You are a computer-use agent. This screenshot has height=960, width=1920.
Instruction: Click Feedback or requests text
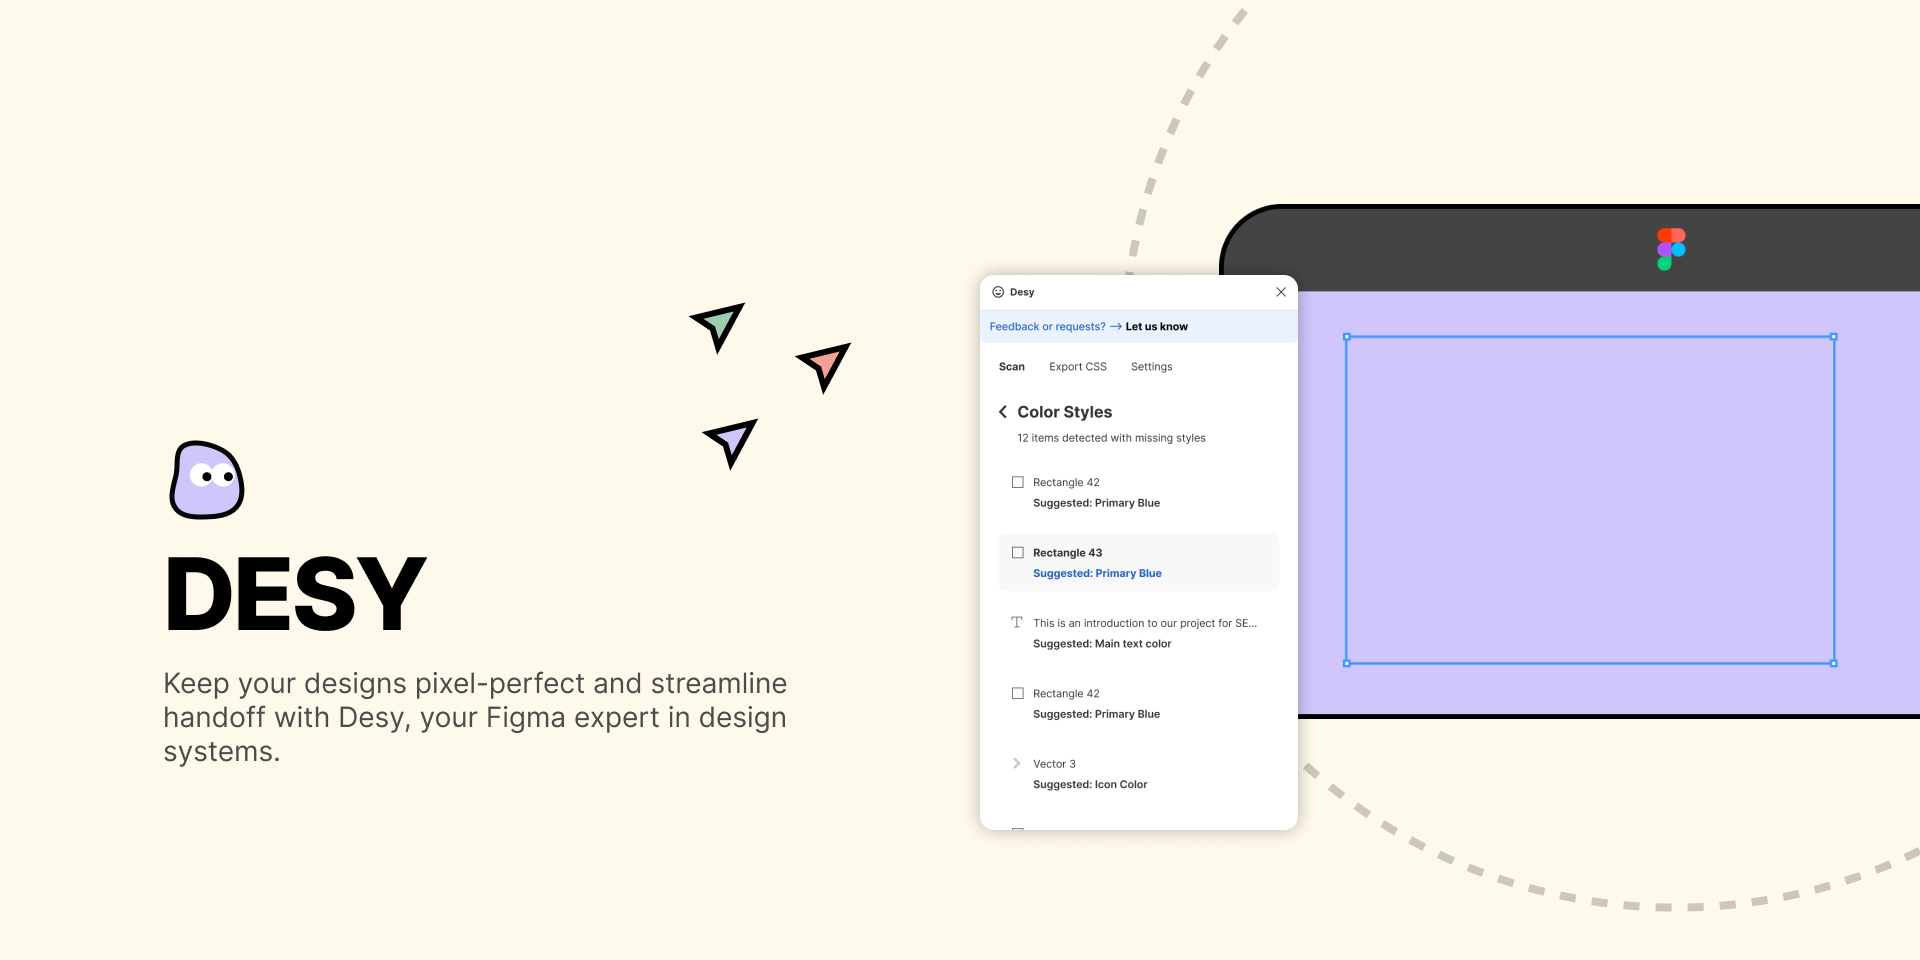point(1048,327)
